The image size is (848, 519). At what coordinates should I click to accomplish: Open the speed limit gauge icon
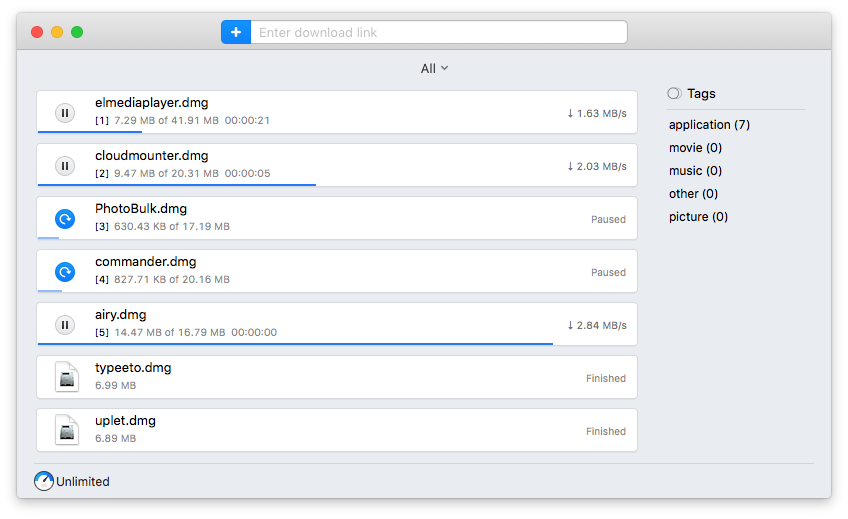pyautogui.click(x=44, y=481)
